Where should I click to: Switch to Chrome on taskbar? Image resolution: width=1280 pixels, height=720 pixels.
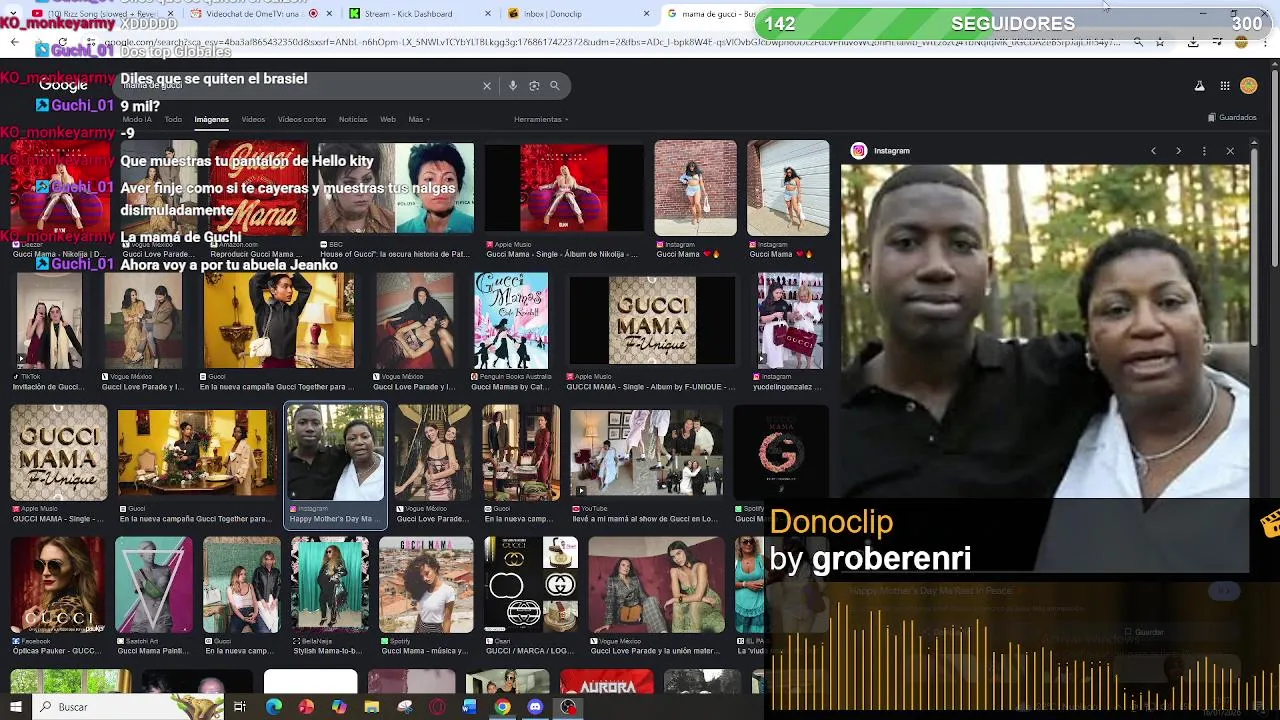(x=503, y=707)
